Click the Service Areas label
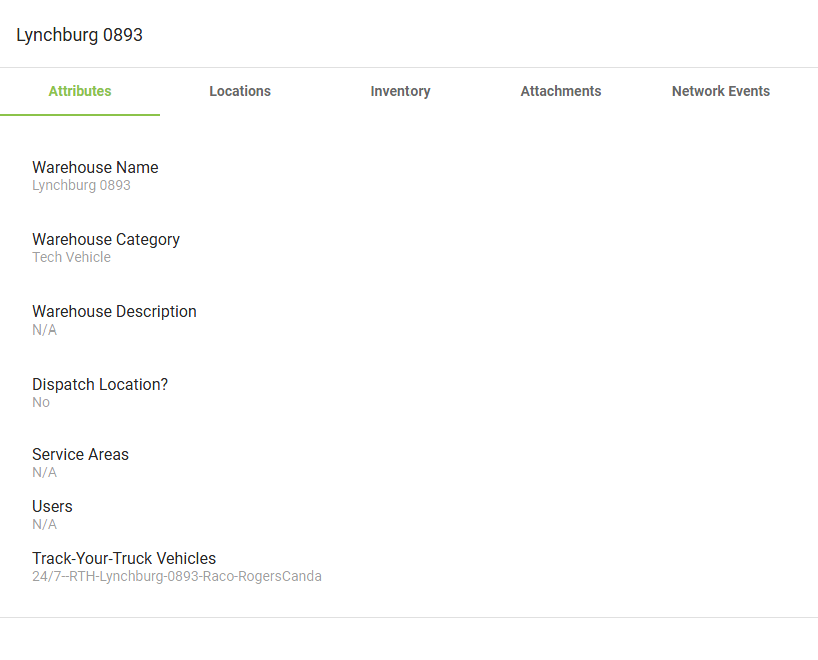Viewport: 818px width, 660px height. click(80, 454)
